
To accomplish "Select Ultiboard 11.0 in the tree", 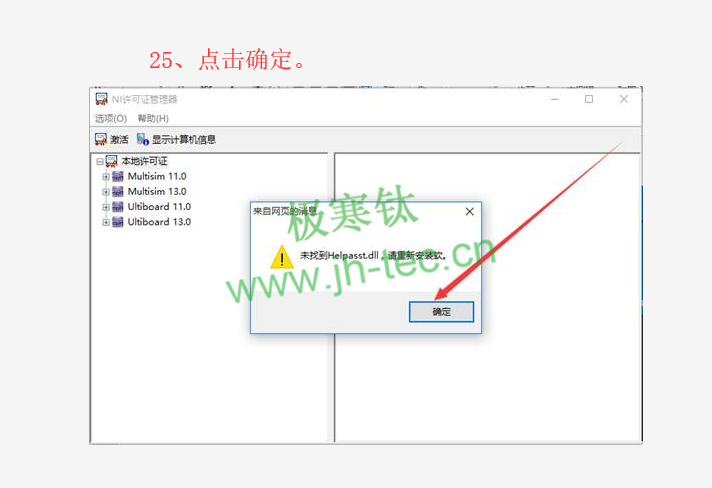I will click(x=159, y=207).
